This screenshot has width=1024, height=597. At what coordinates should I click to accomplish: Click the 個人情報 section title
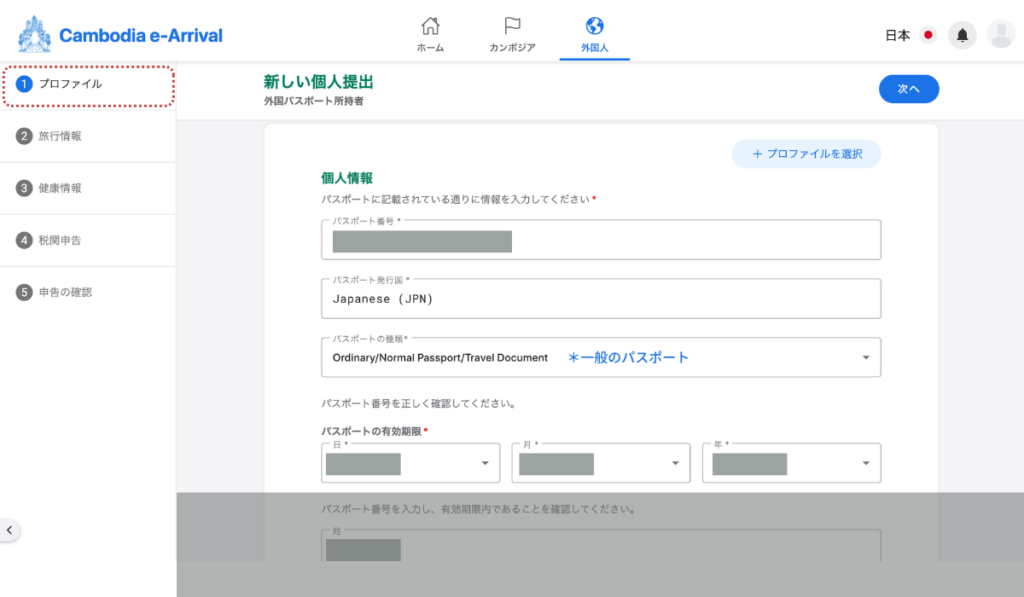click(x=347, y=178)
